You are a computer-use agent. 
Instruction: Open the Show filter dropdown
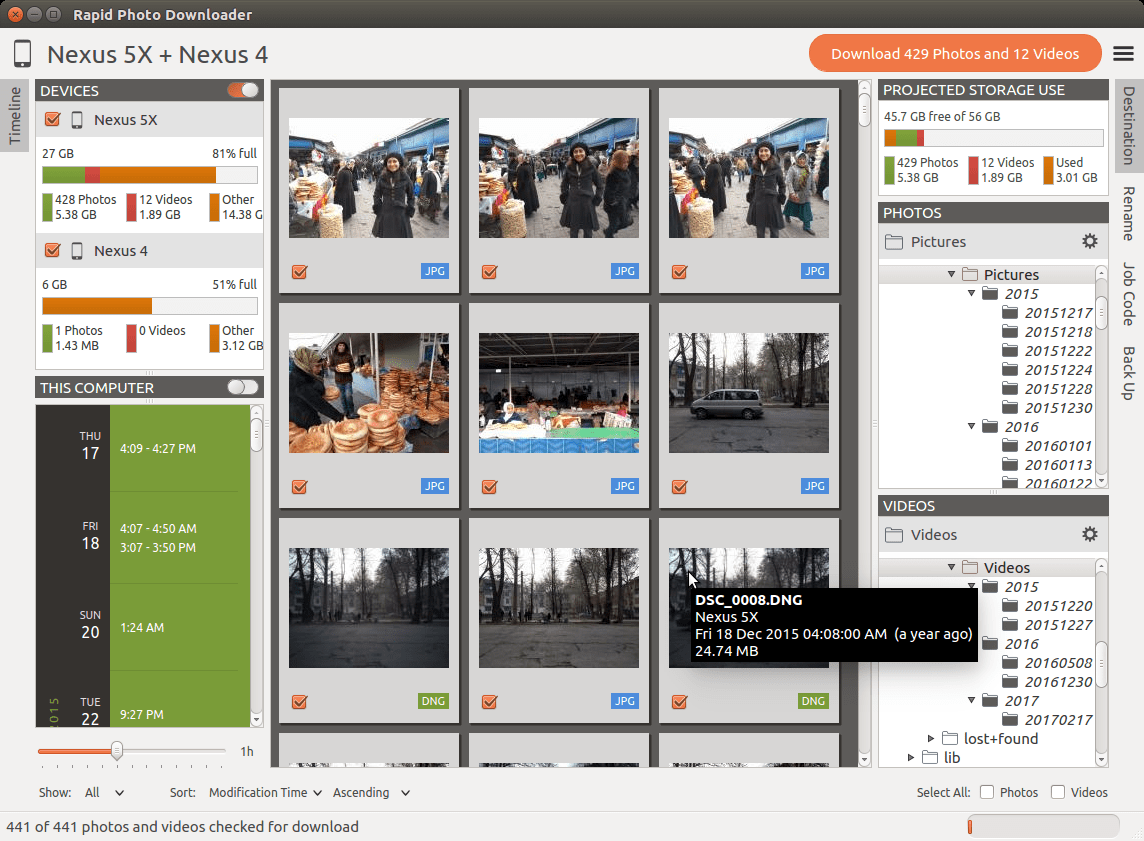point(104,793)
